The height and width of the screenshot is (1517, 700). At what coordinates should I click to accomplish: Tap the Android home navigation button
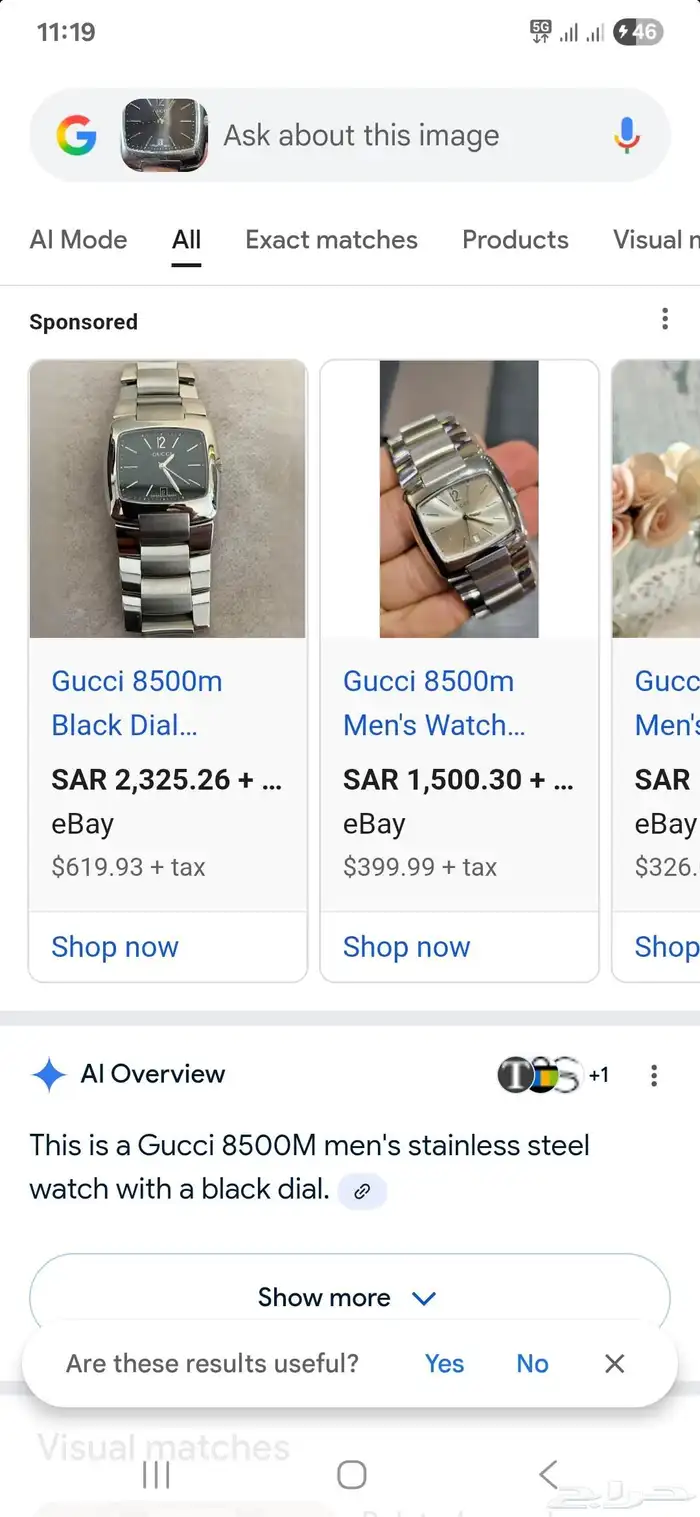click(351, 1474)
